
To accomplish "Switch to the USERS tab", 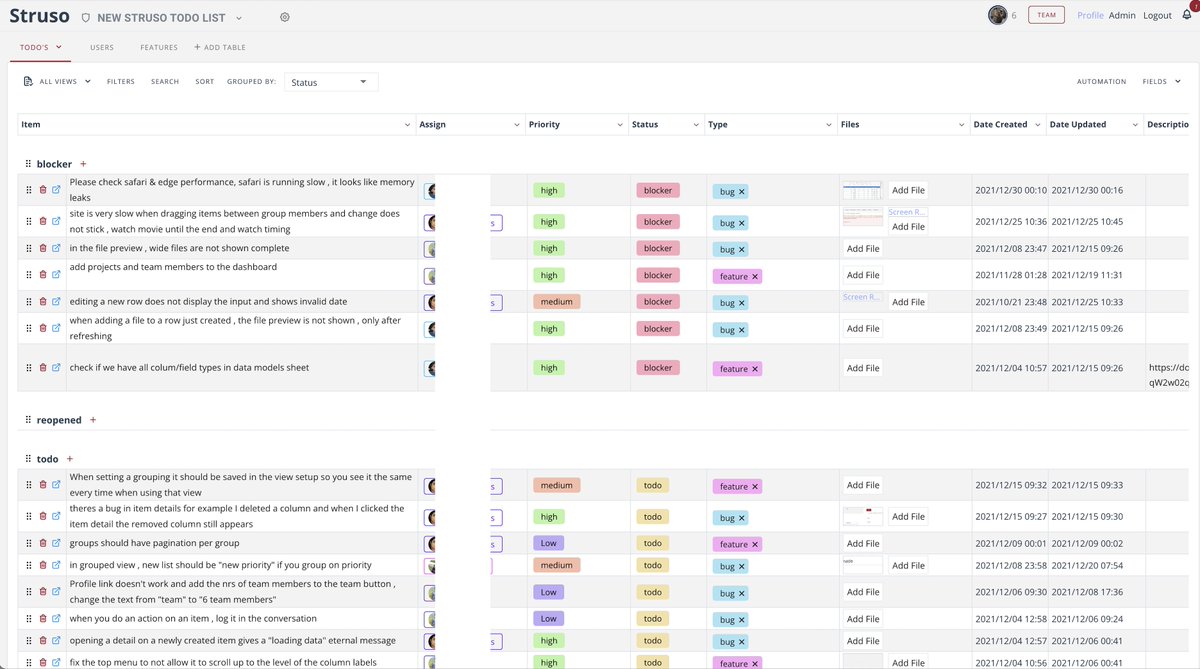I will [102, 47].
